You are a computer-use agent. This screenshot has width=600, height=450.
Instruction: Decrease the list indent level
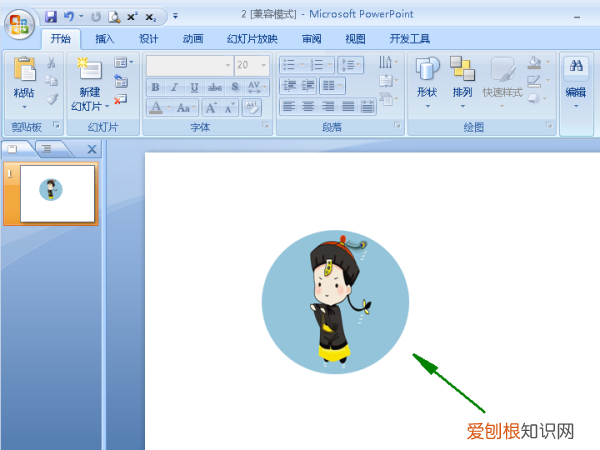point(289,86)
